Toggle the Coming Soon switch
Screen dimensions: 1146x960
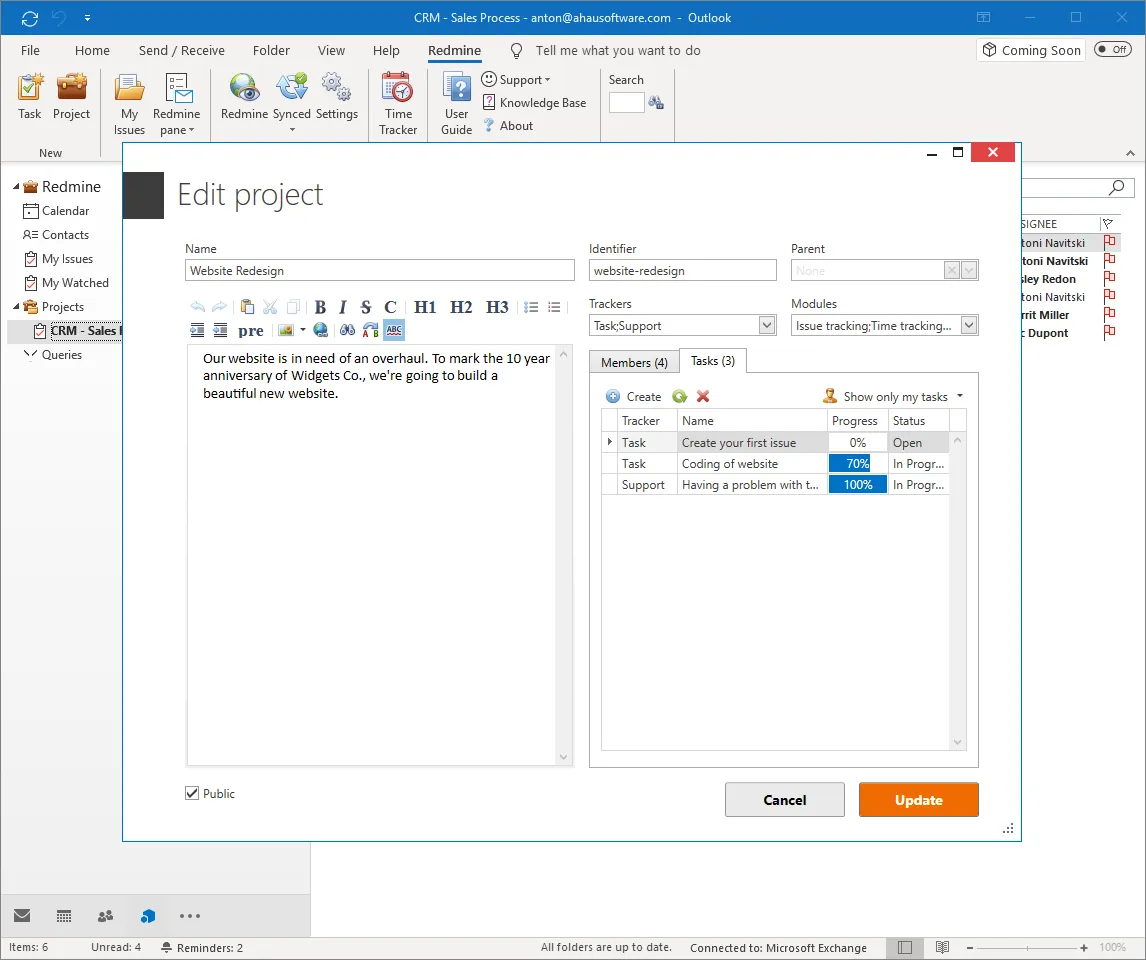[1112, 50]
